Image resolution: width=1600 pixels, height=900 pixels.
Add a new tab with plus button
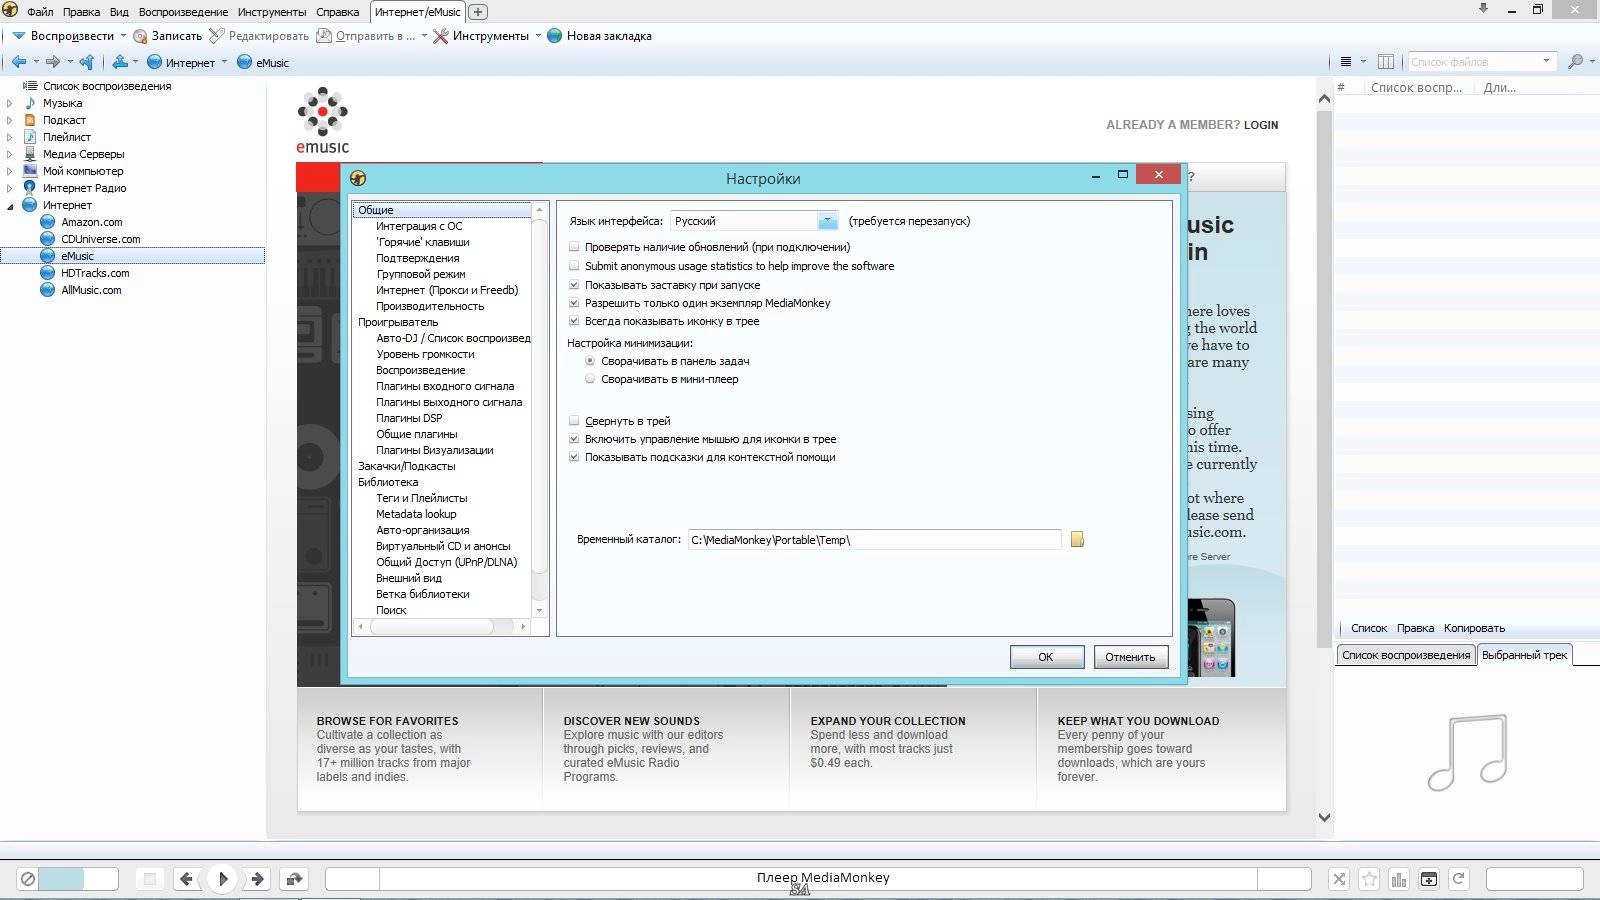[478, 12]
